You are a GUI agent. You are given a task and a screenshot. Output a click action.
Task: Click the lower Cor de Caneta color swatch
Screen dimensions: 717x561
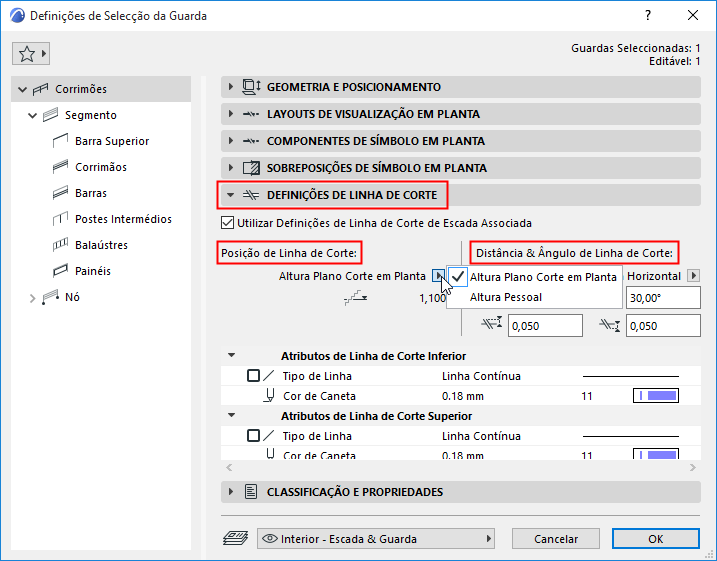click(655, 396)
